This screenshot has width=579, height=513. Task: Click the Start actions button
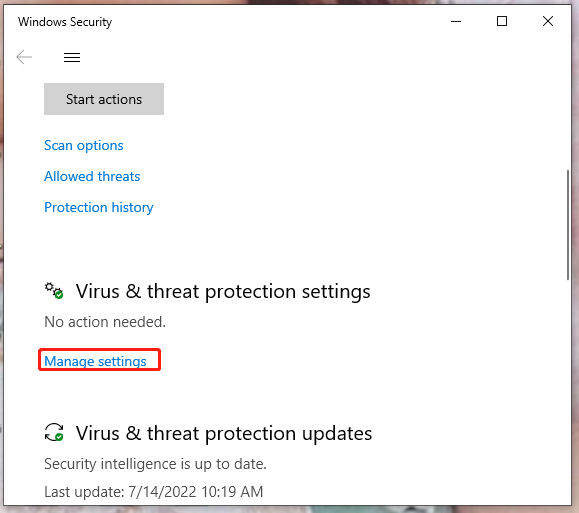[x=104, y=99]
